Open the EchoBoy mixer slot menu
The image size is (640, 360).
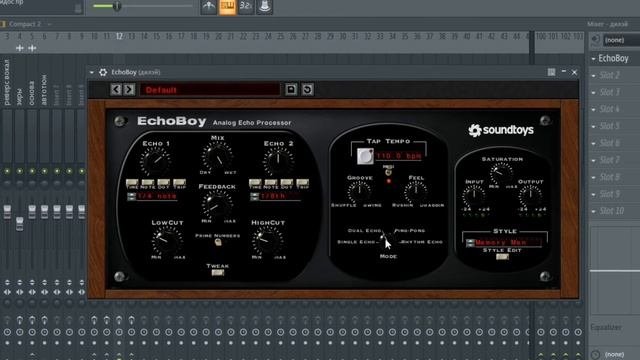coord(593,59)
